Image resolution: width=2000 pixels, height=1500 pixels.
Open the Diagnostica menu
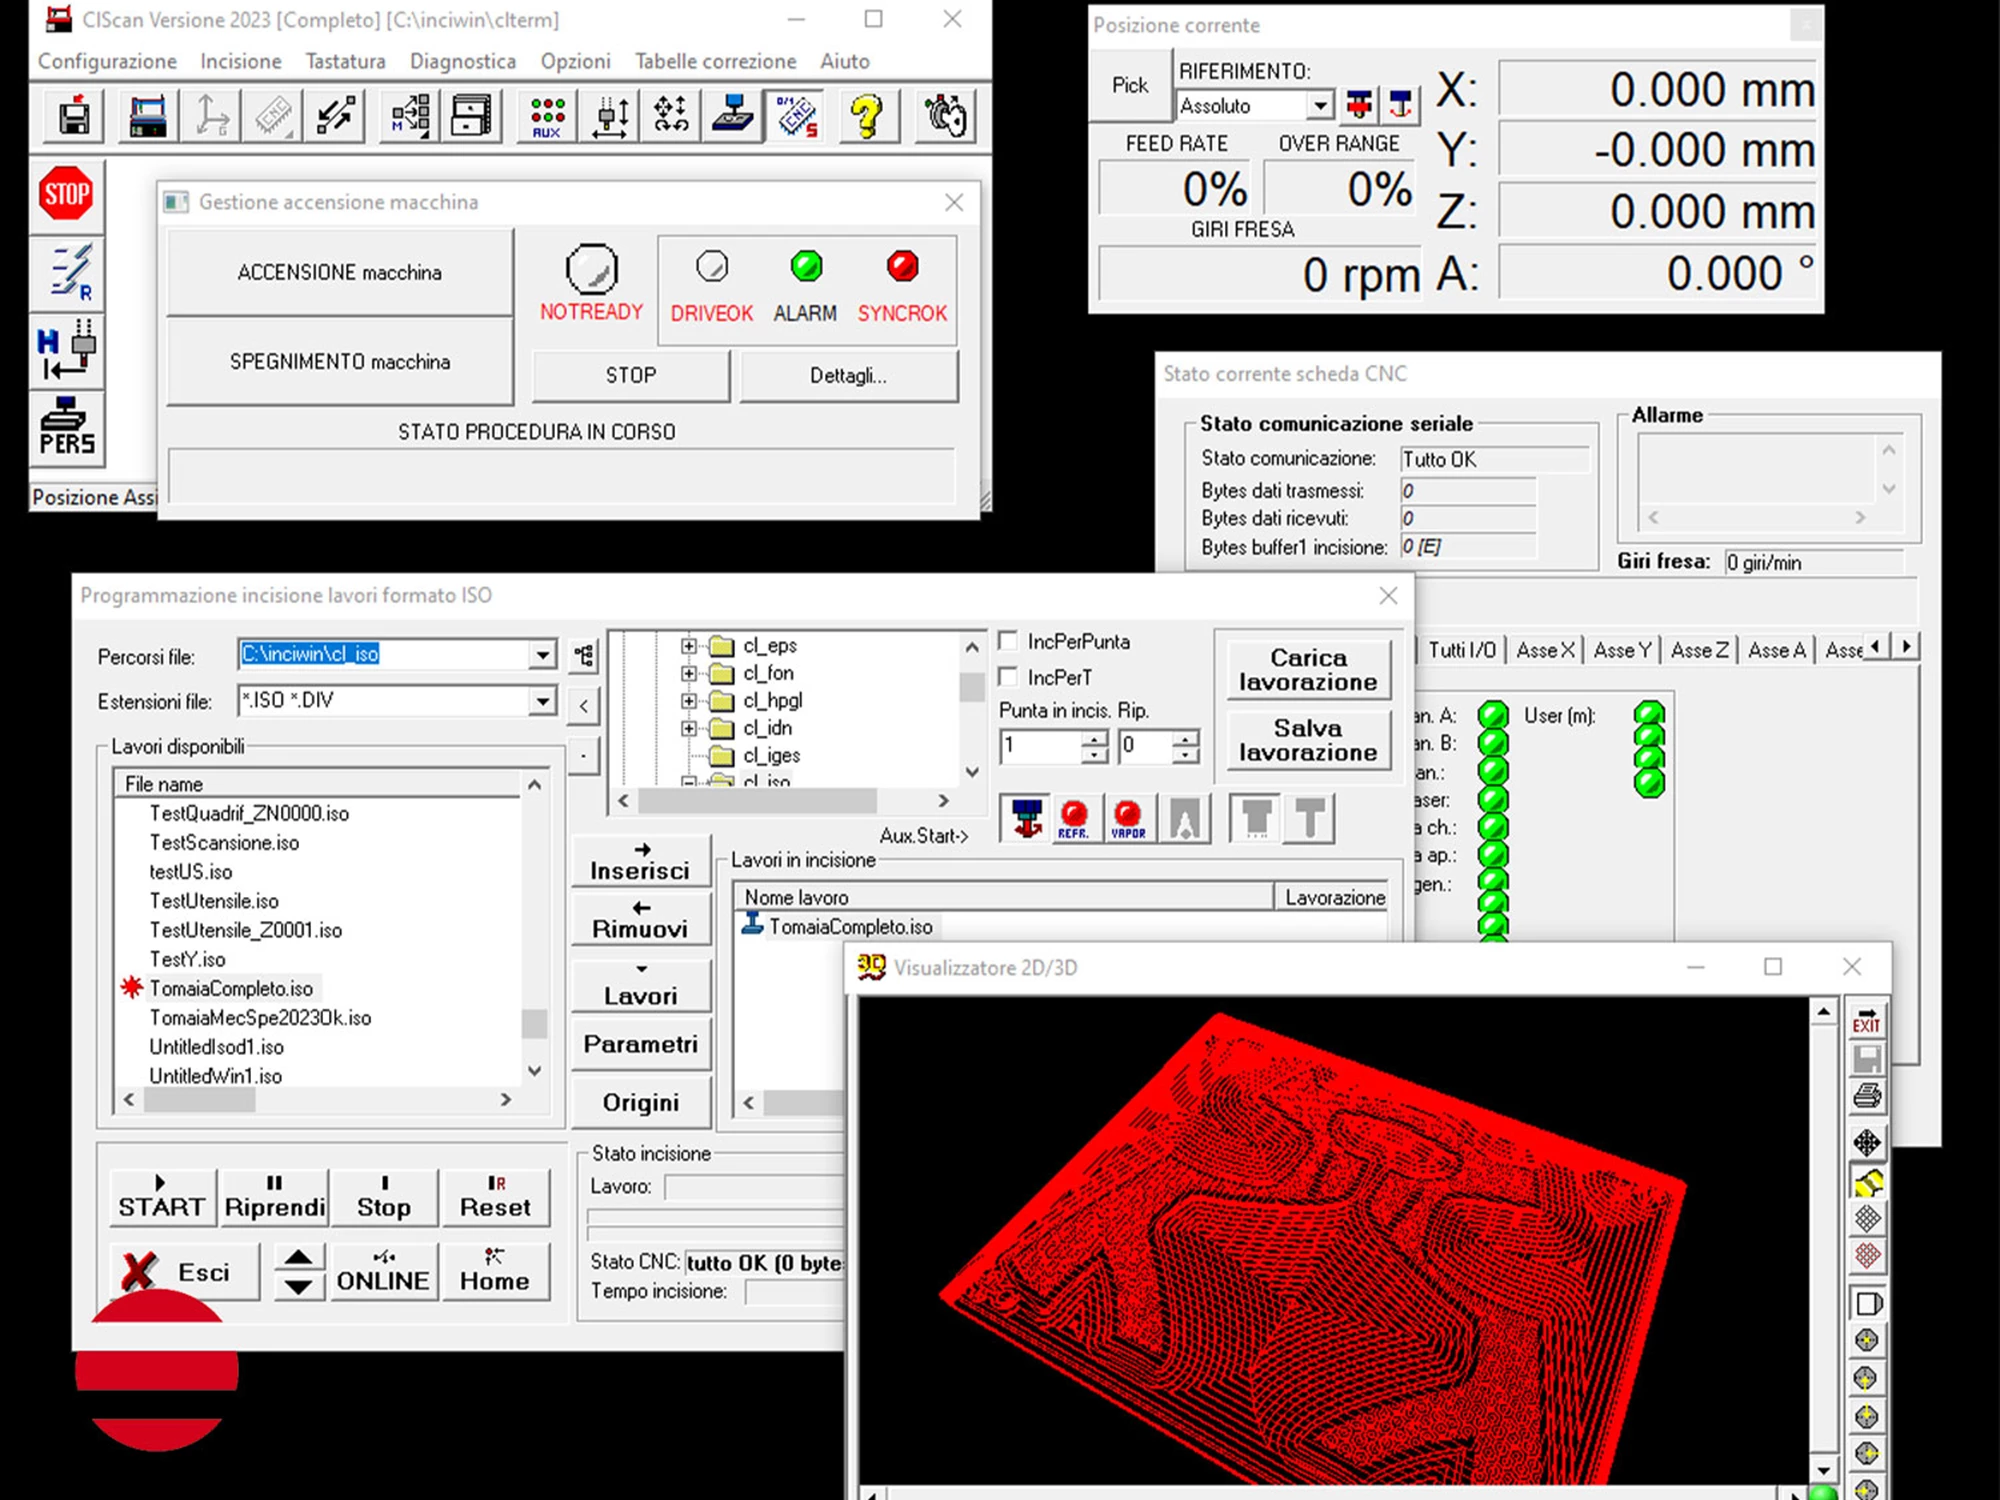(462, 61)
